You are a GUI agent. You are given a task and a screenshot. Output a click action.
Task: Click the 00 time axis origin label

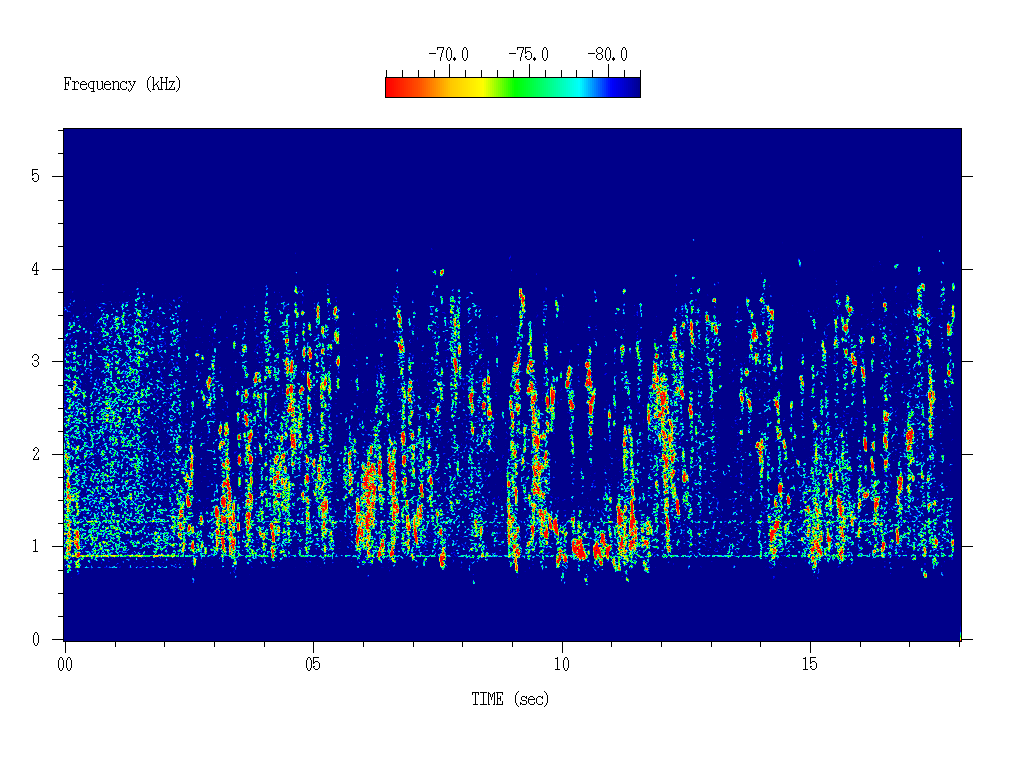click(65, 664)
